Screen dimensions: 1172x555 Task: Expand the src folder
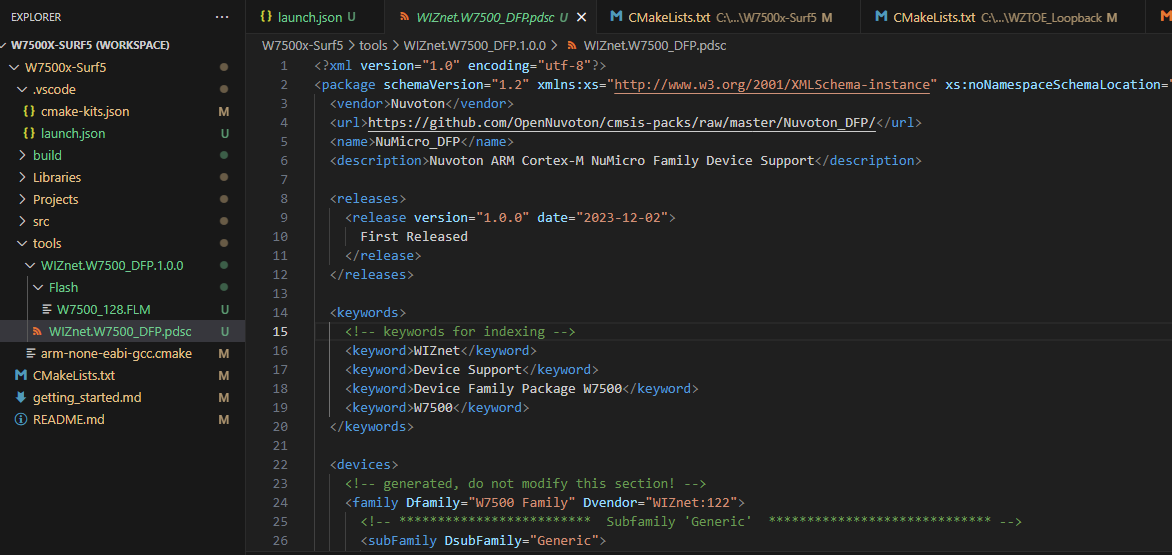click(x=22, y=222)
